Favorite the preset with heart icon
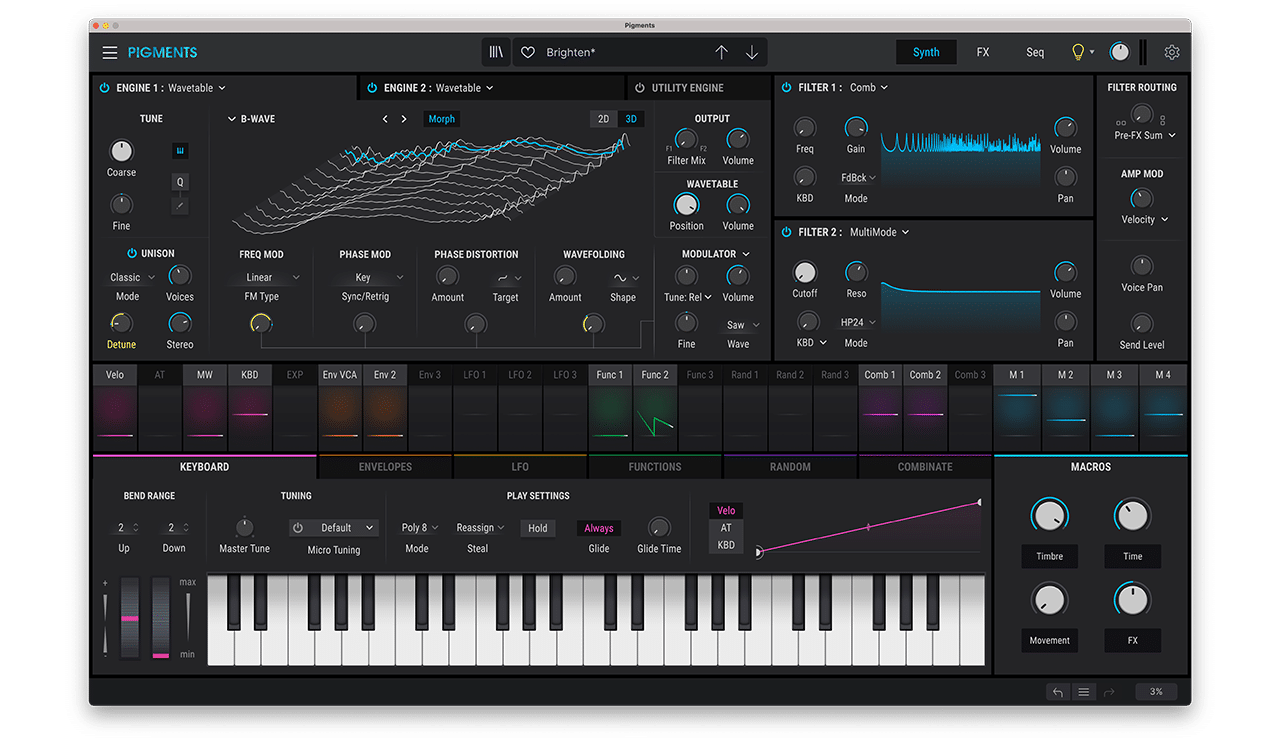The height and width of the screenshot is (742, 1280). click(x=528, y=52)
